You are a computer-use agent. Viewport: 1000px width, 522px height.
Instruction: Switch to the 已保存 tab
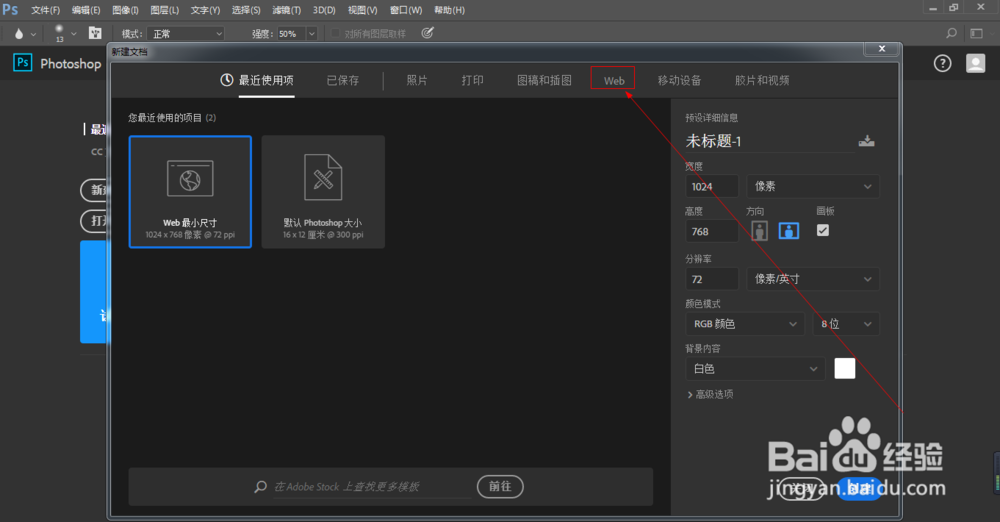(x=343, y=80)
